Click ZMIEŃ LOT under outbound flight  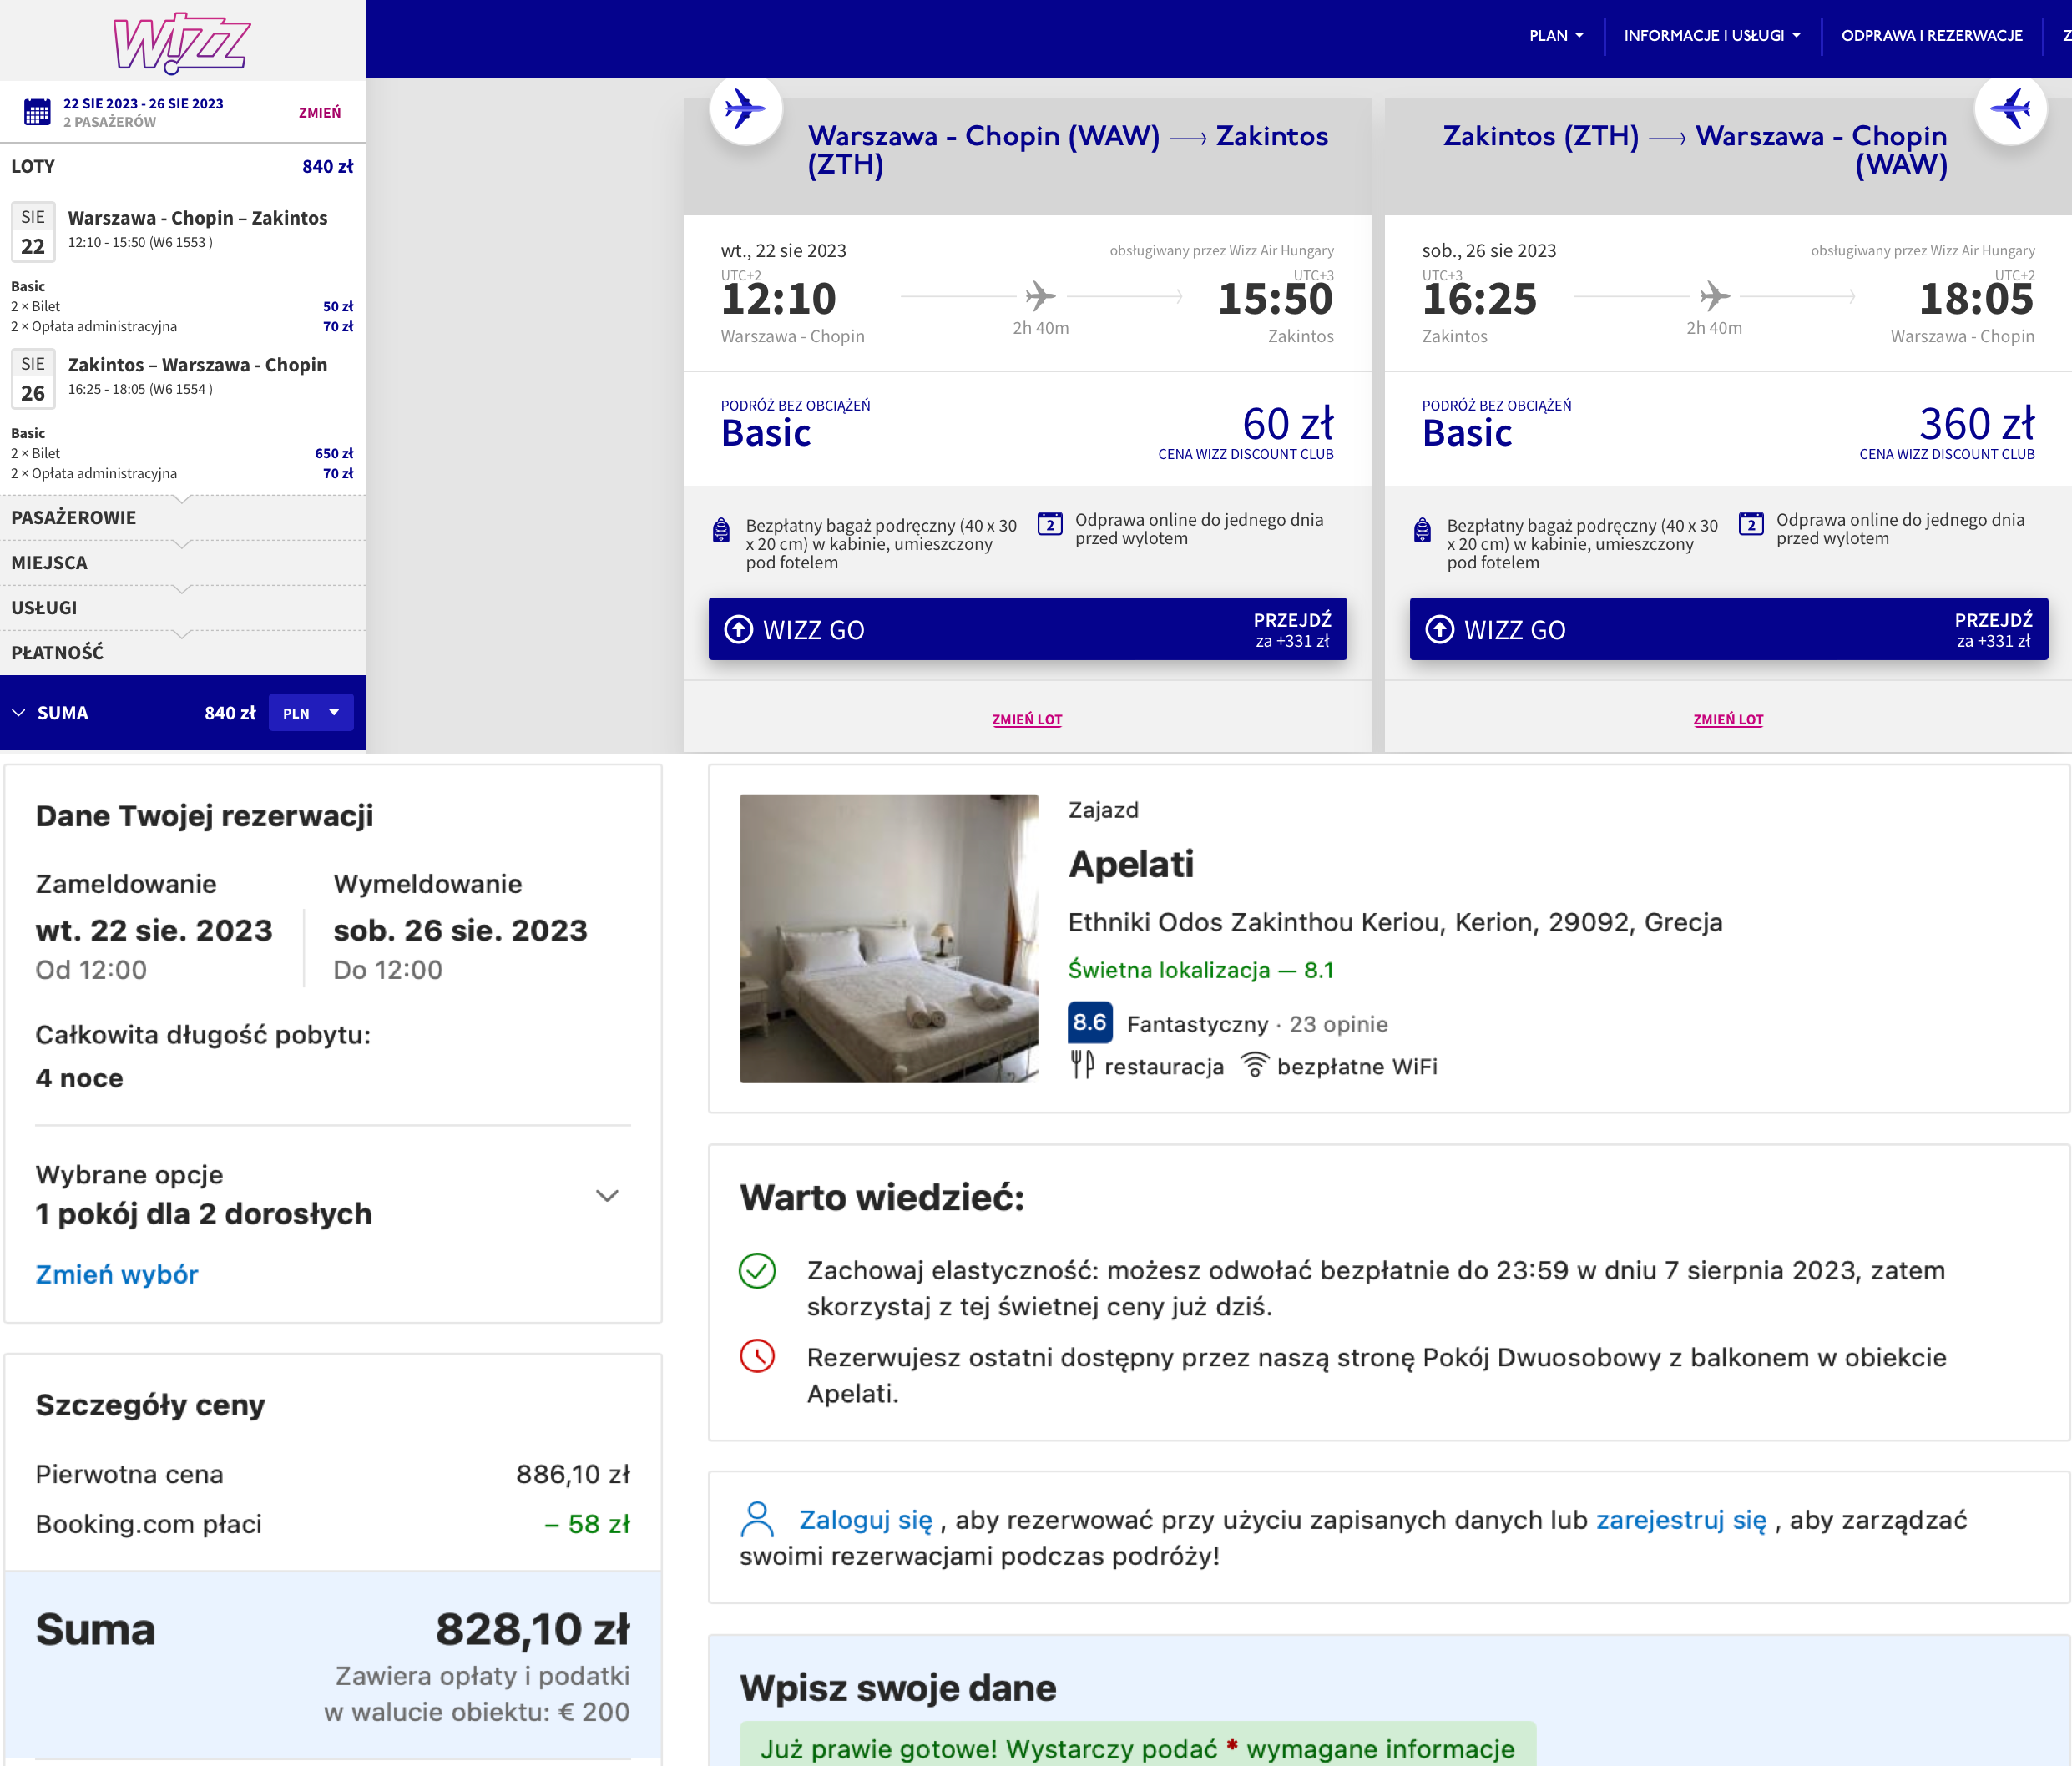click(1027, 719)
